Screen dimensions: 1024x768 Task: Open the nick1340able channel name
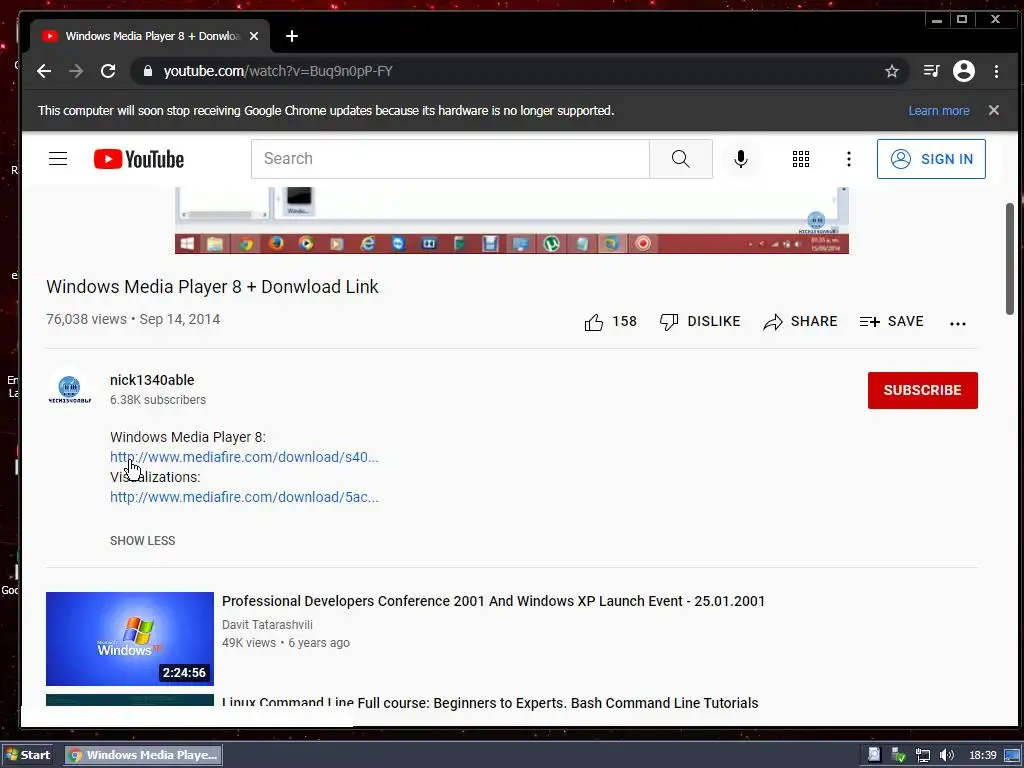(152, 380)
